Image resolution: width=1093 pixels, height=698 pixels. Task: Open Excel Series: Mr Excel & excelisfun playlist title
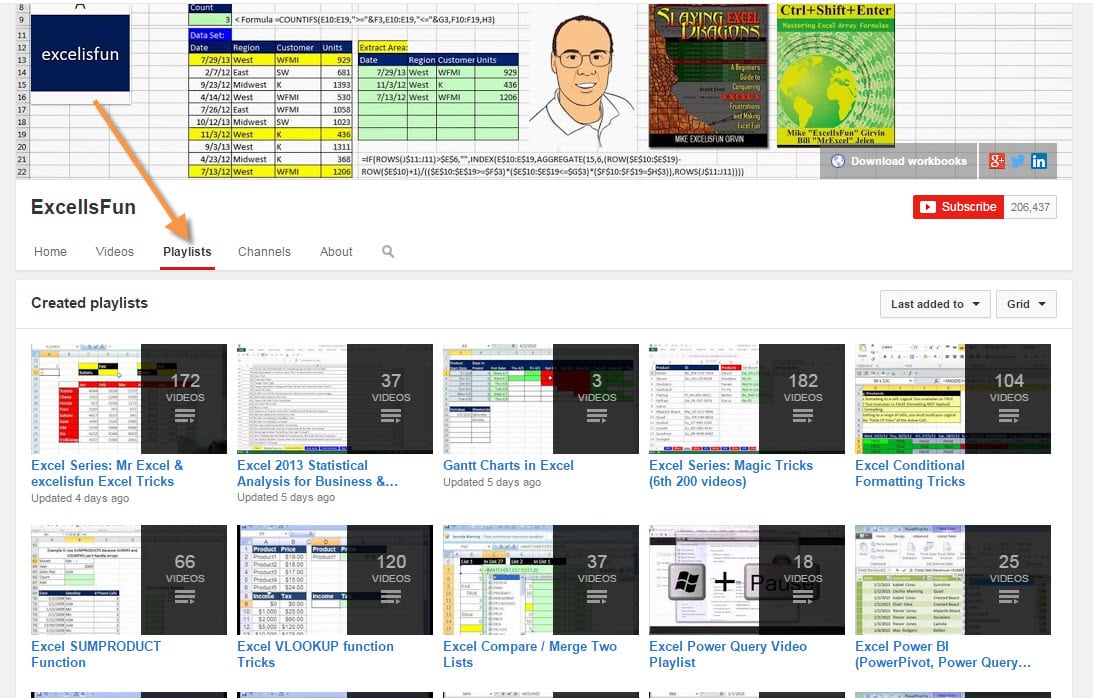click(107, 473)
